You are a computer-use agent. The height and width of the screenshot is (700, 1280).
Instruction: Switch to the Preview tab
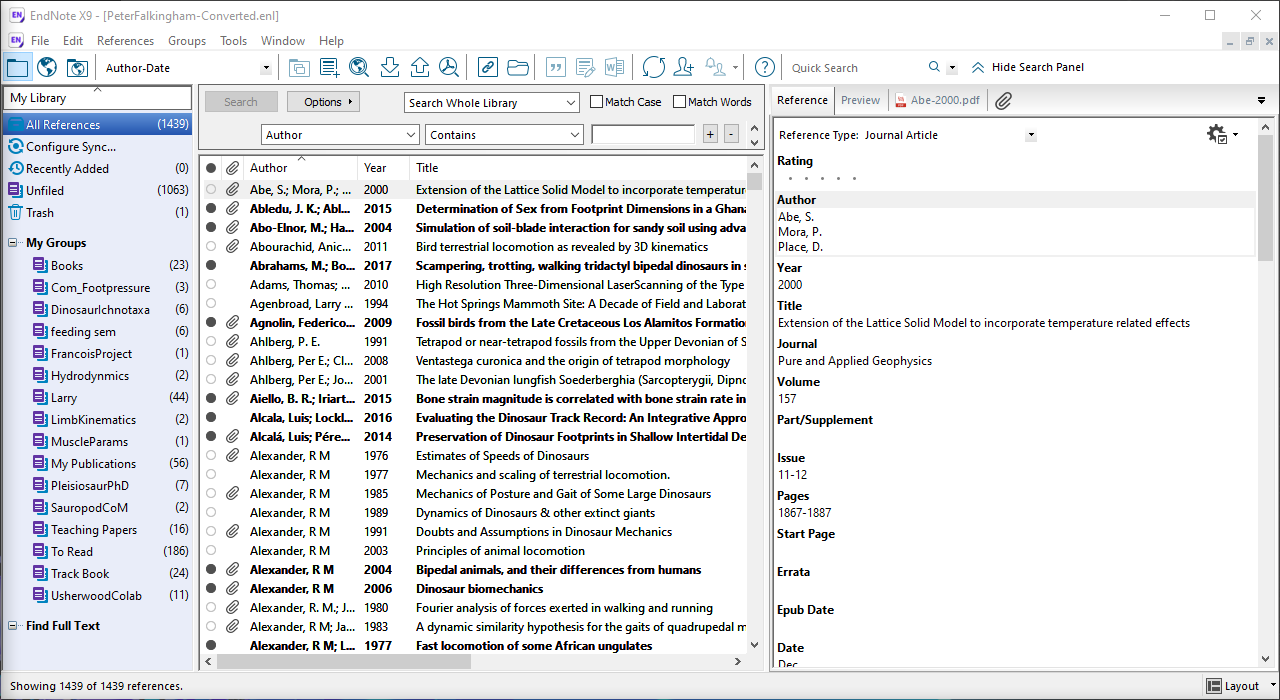(860, 100)
